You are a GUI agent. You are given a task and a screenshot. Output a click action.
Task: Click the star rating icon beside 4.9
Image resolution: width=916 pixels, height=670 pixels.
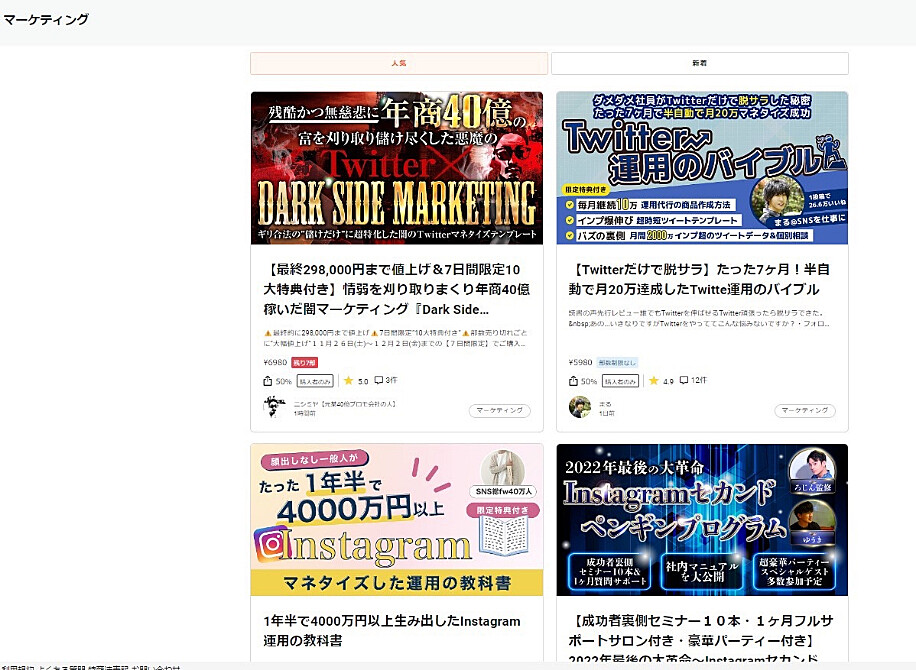654,381
